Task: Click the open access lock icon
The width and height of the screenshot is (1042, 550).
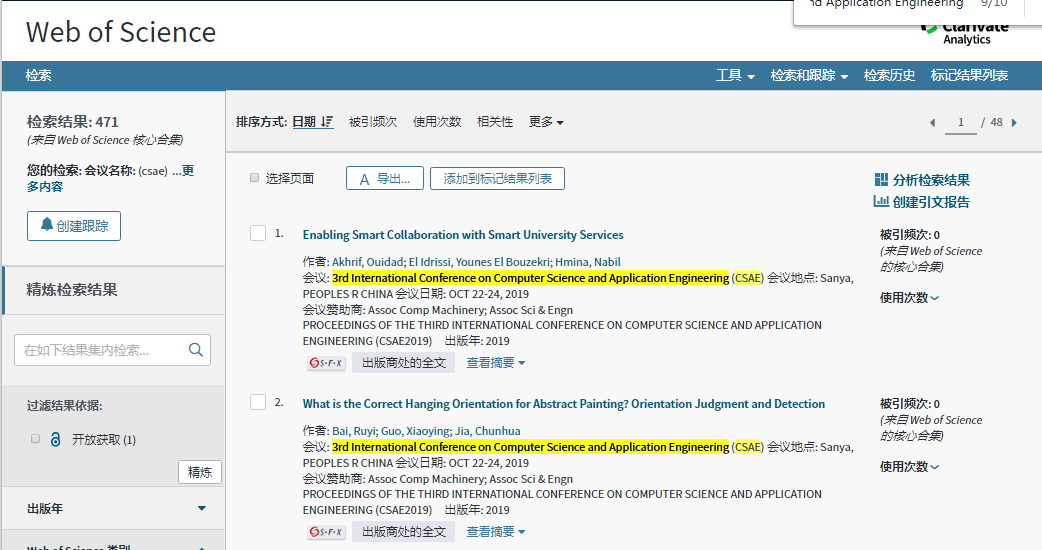Action: 55,439
